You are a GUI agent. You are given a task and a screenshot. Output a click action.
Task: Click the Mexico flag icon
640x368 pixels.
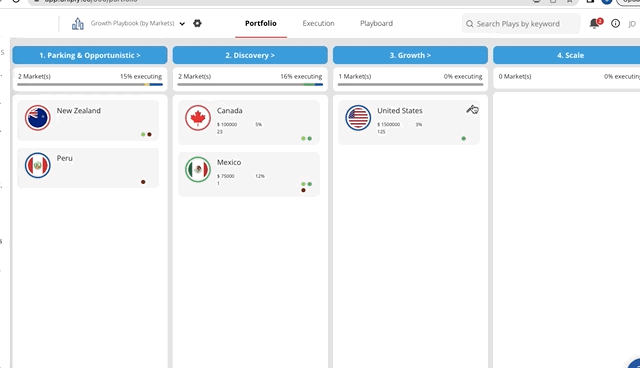(x=198, y=169)
